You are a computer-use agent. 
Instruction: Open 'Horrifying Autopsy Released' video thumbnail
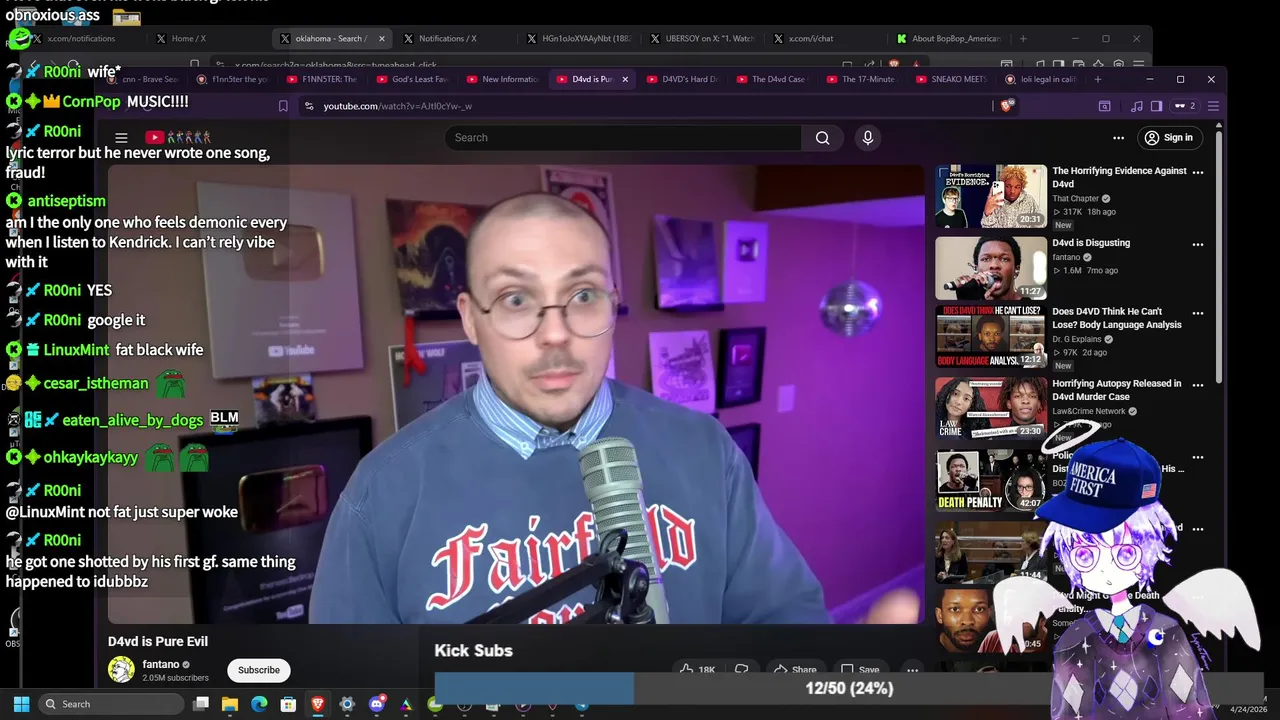coord(991,408)
